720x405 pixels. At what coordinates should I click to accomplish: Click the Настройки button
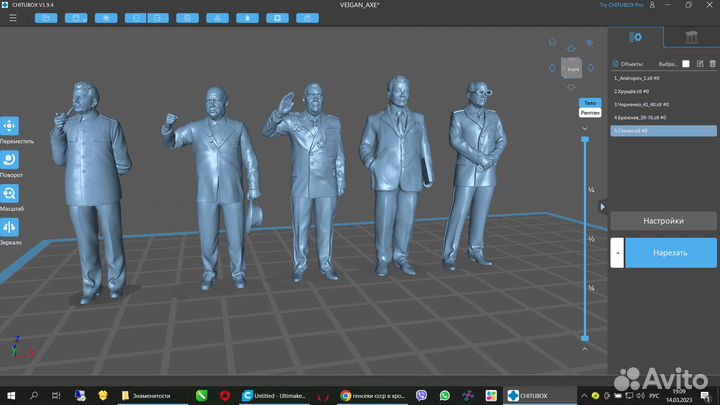click(x=663, y=221)
